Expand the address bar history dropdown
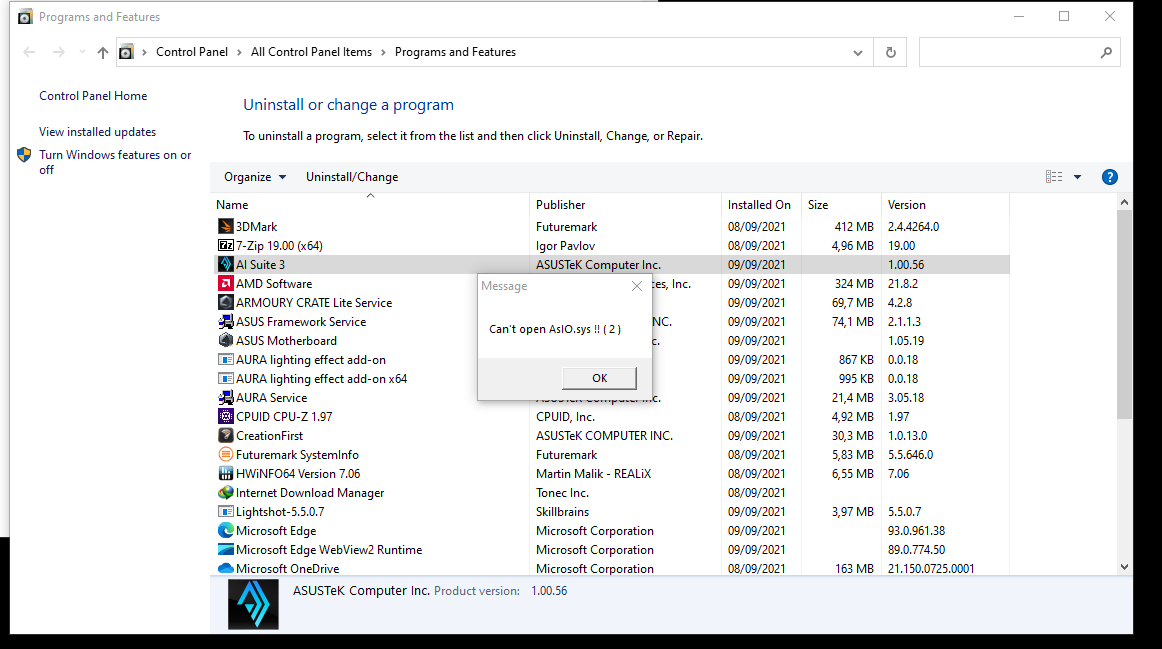The height and width of the screenshot is (649, 1162). coord(856,51)
